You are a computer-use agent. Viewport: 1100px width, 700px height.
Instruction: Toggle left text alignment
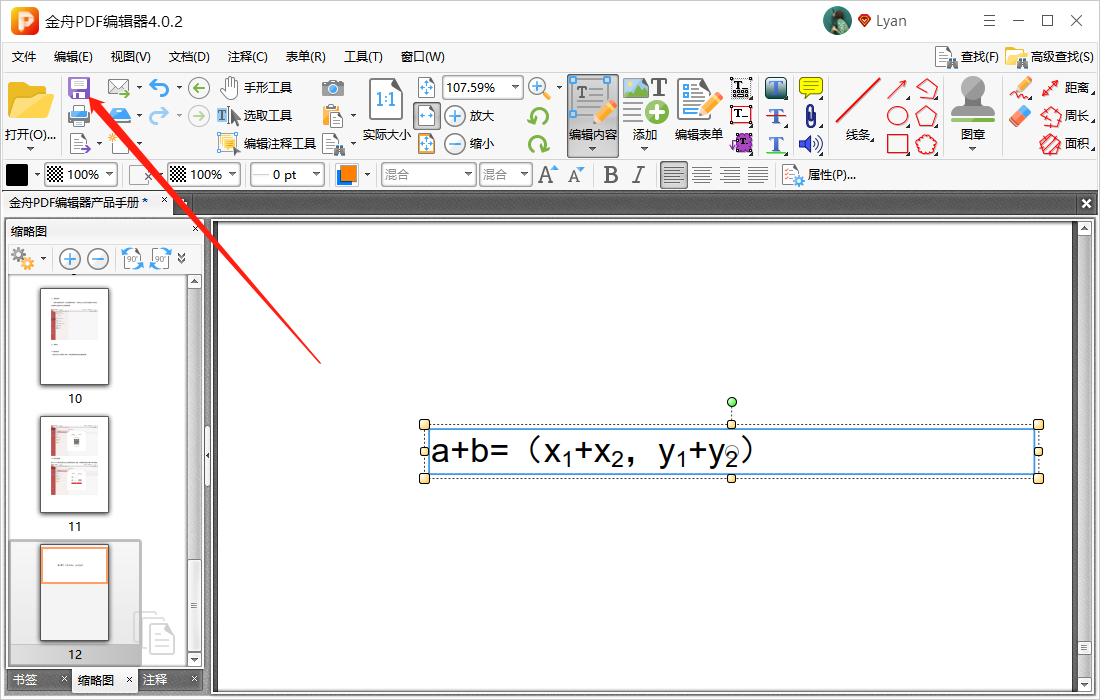coord(673,175)
